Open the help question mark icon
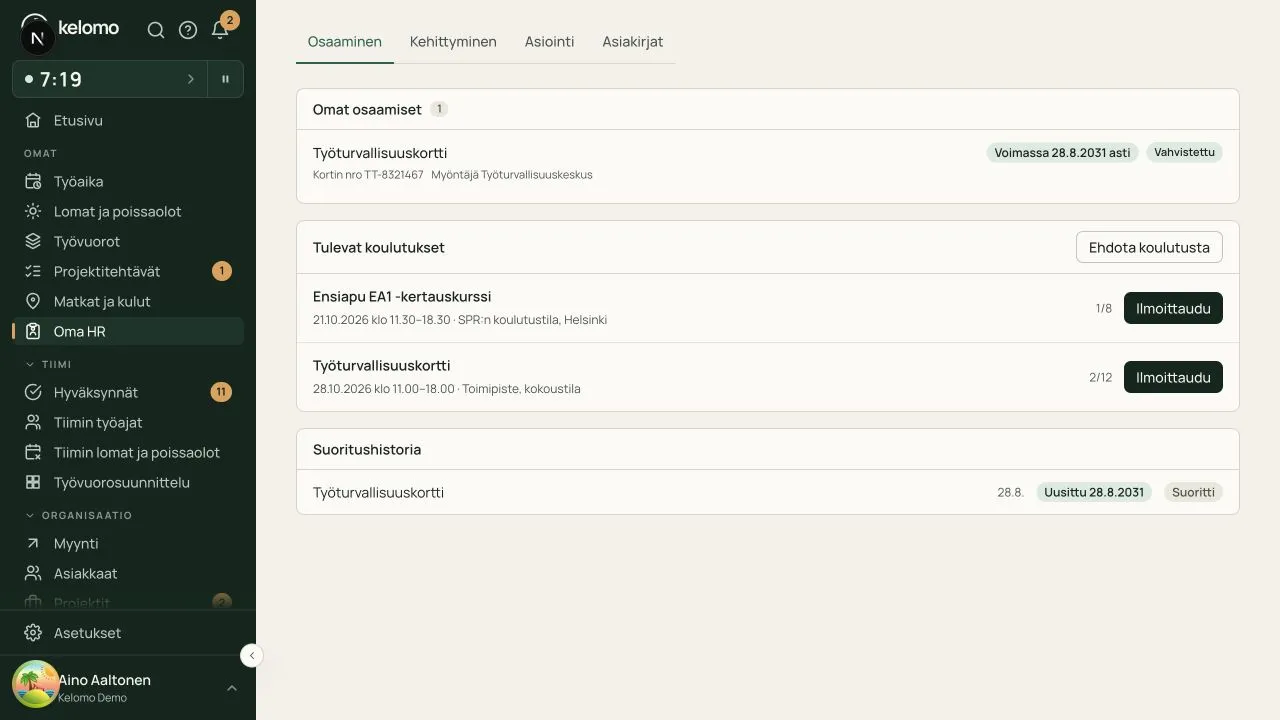The width and height of the screenshot is (1280, 720). pos(188,30)
